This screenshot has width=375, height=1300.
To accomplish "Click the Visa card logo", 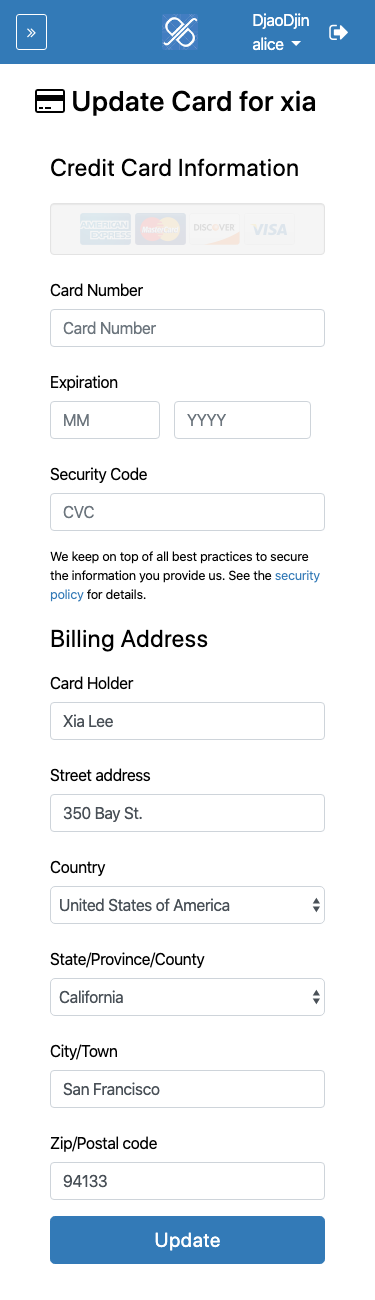I will 269,229.
